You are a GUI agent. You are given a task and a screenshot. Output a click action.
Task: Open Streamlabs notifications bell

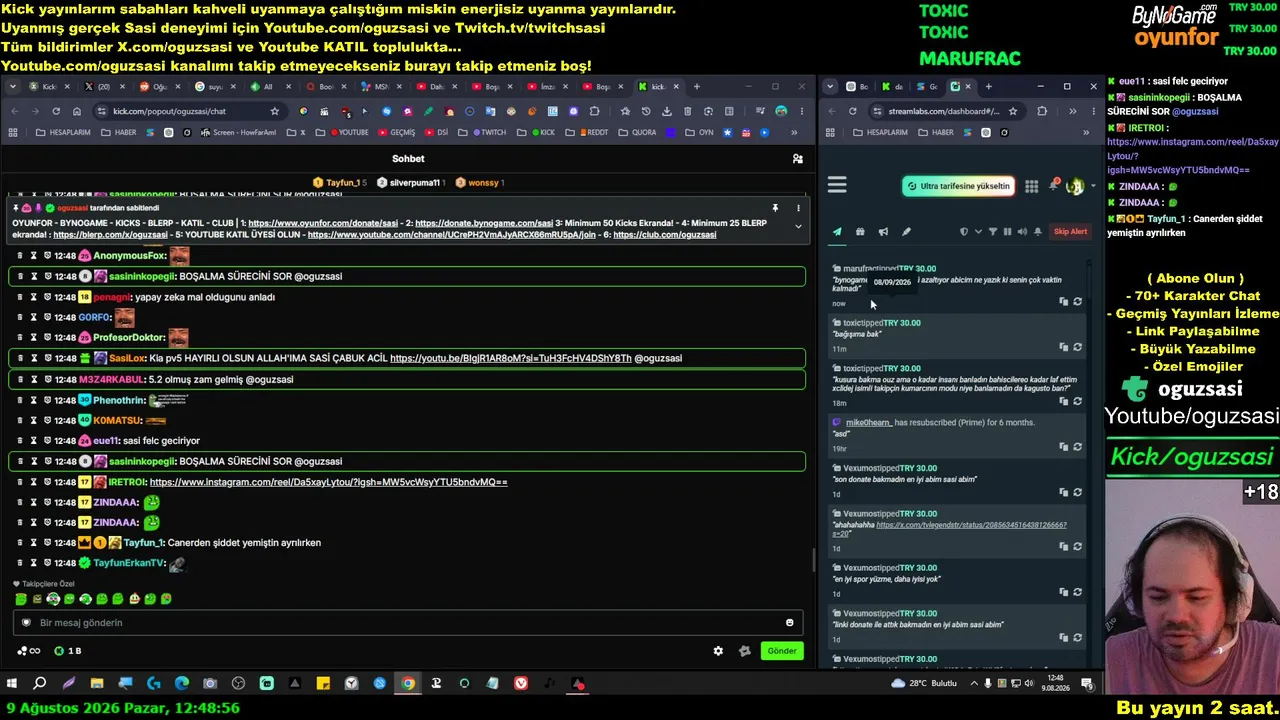[1053, 185]
